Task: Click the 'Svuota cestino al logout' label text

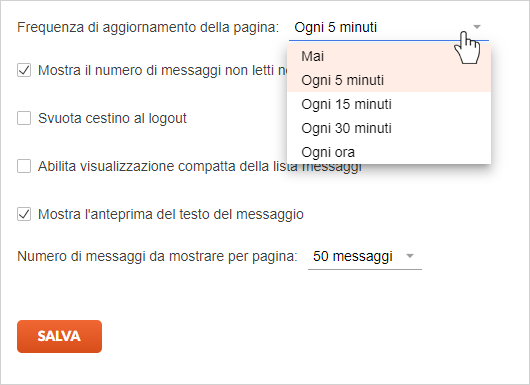Action: (112, 118)
